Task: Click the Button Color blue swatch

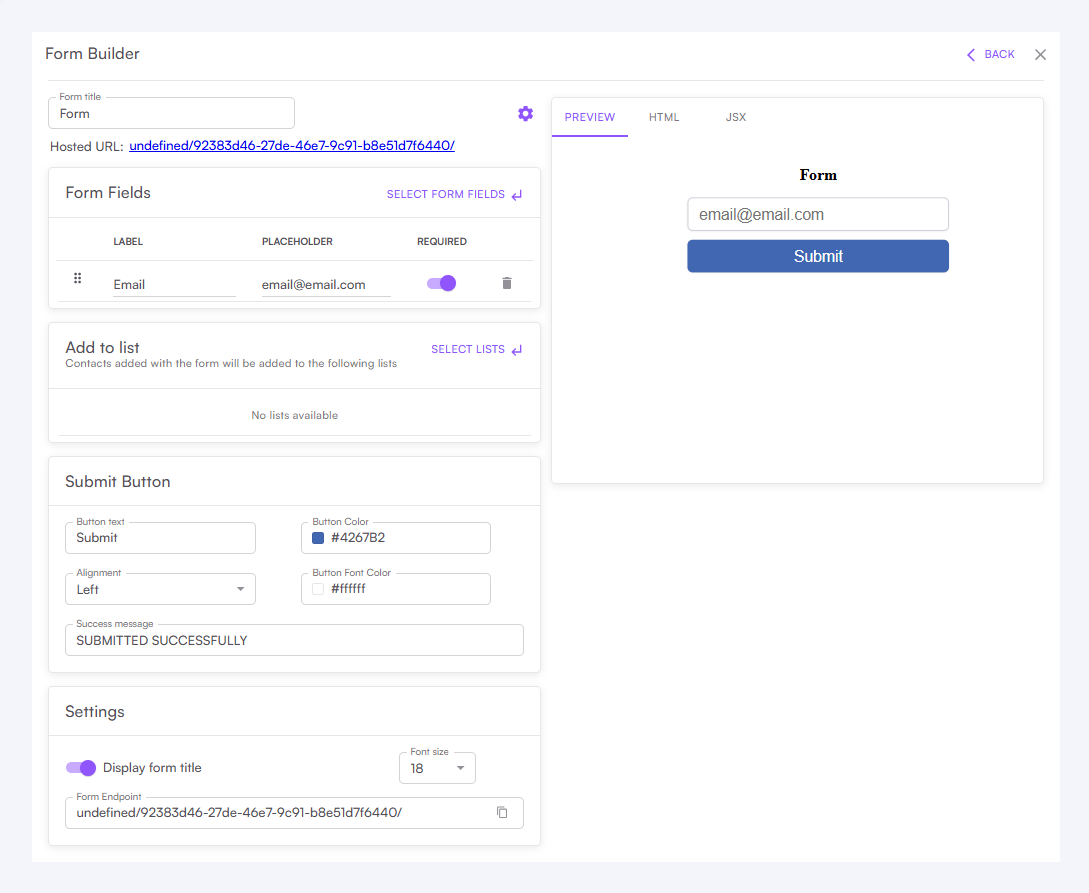Action: [x=318, y=538]
